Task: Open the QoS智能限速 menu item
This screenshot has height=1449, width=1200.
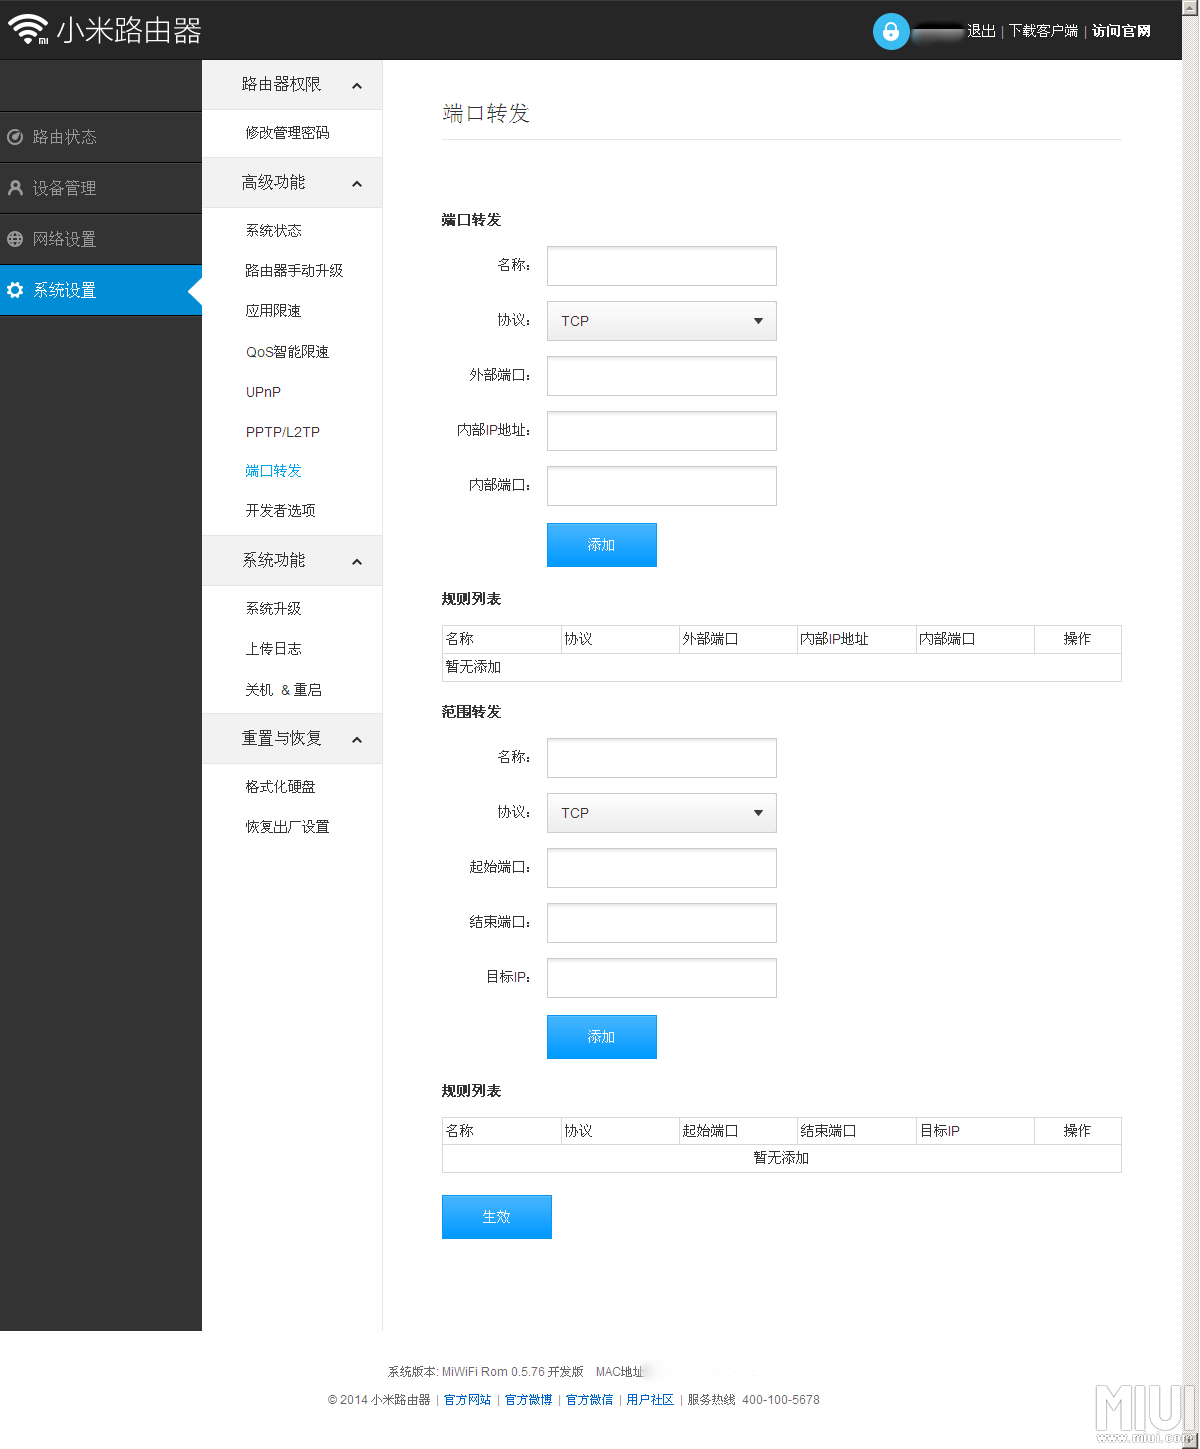Action: (287, 352)
